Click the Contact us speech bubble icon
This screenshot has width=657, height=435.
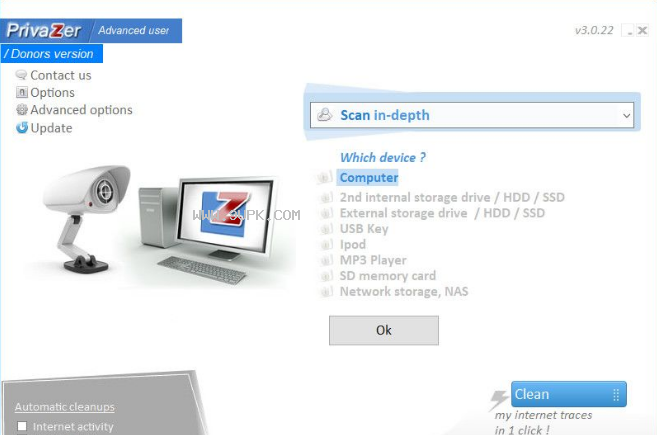coord(21,75)
